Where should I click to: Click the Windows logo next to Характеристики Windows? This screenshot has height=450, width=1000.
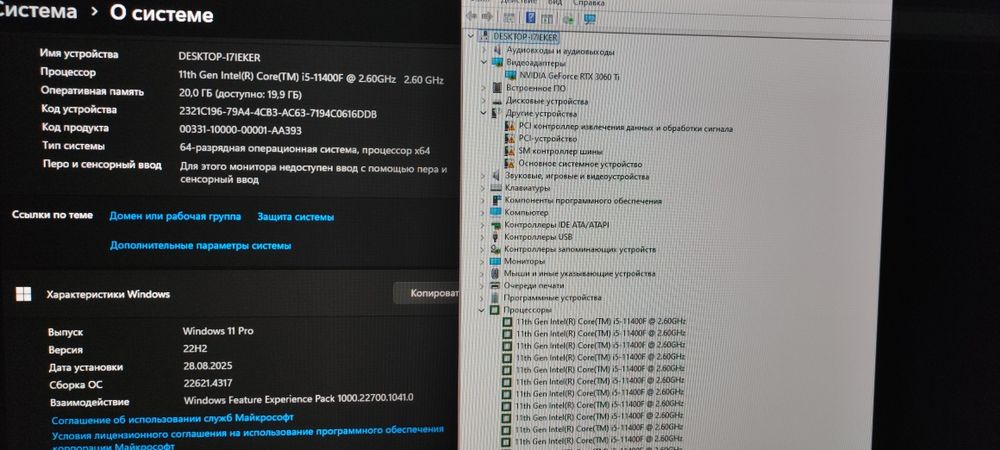24,294
